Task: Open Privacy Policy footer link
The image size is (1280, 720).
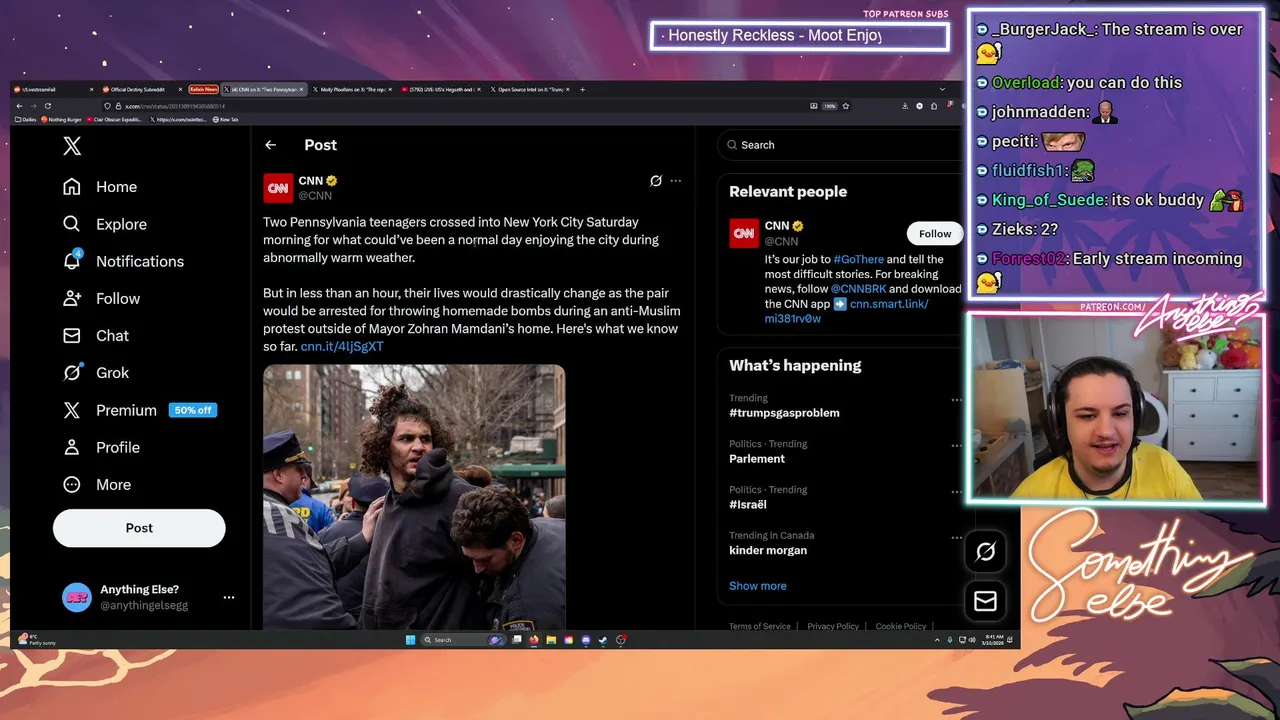Action: 833,626
